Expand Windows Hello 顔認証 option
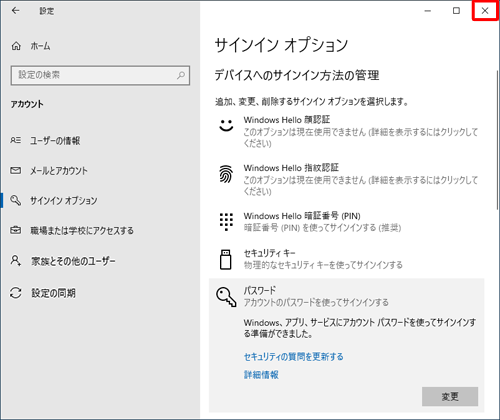 (x=347, y=131)
